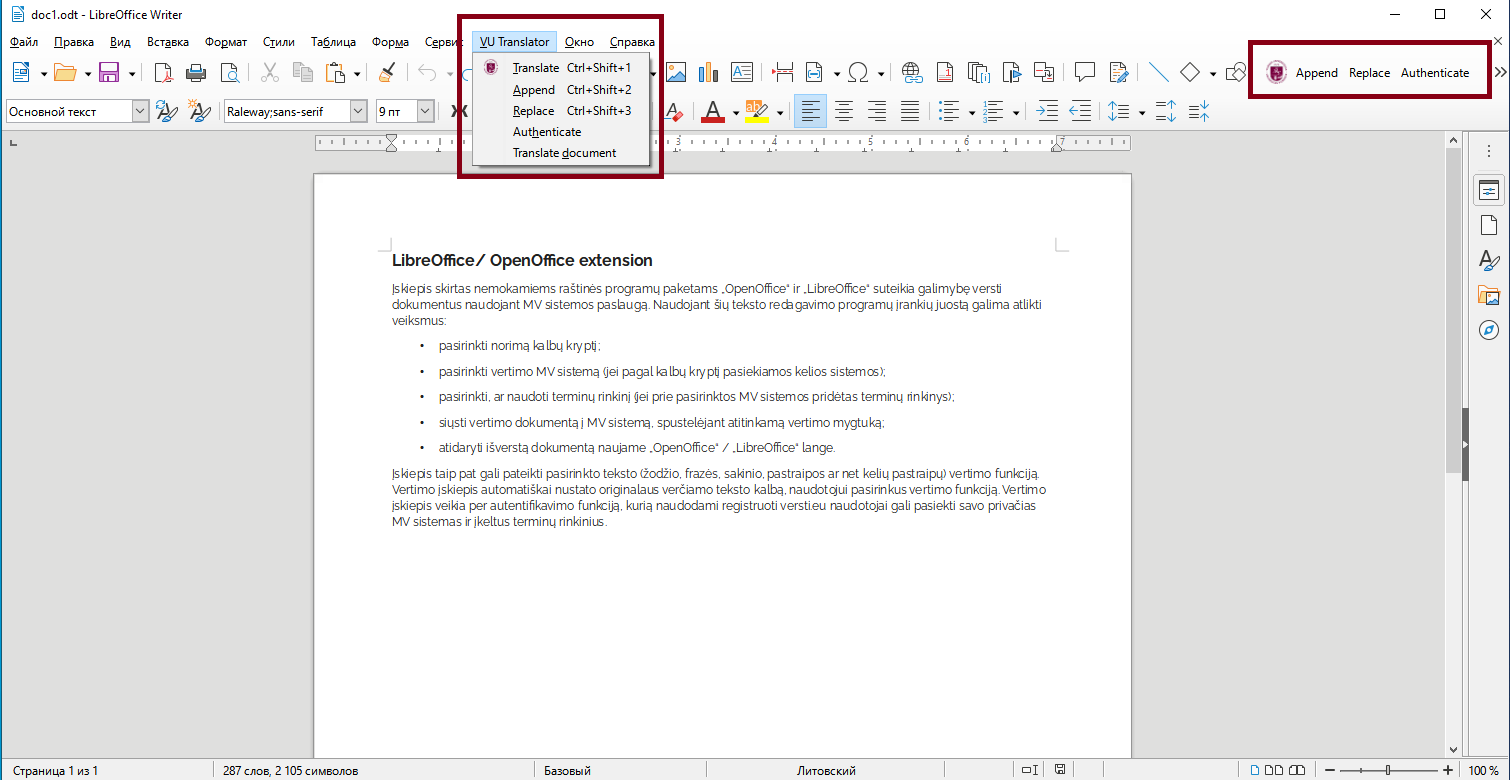Open a file using the folder icon
The image size is (1510, 780).
(x=65, y=72)
